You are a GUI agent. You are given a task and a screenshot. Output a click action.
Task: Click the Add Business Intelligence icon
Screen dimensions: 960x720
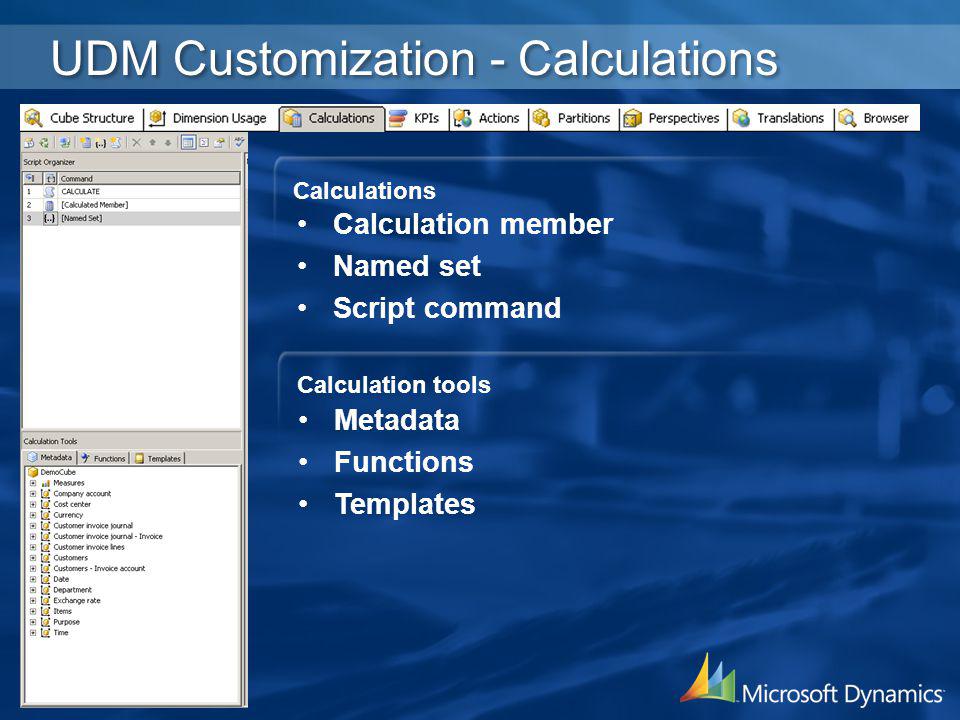coord(65,143)
